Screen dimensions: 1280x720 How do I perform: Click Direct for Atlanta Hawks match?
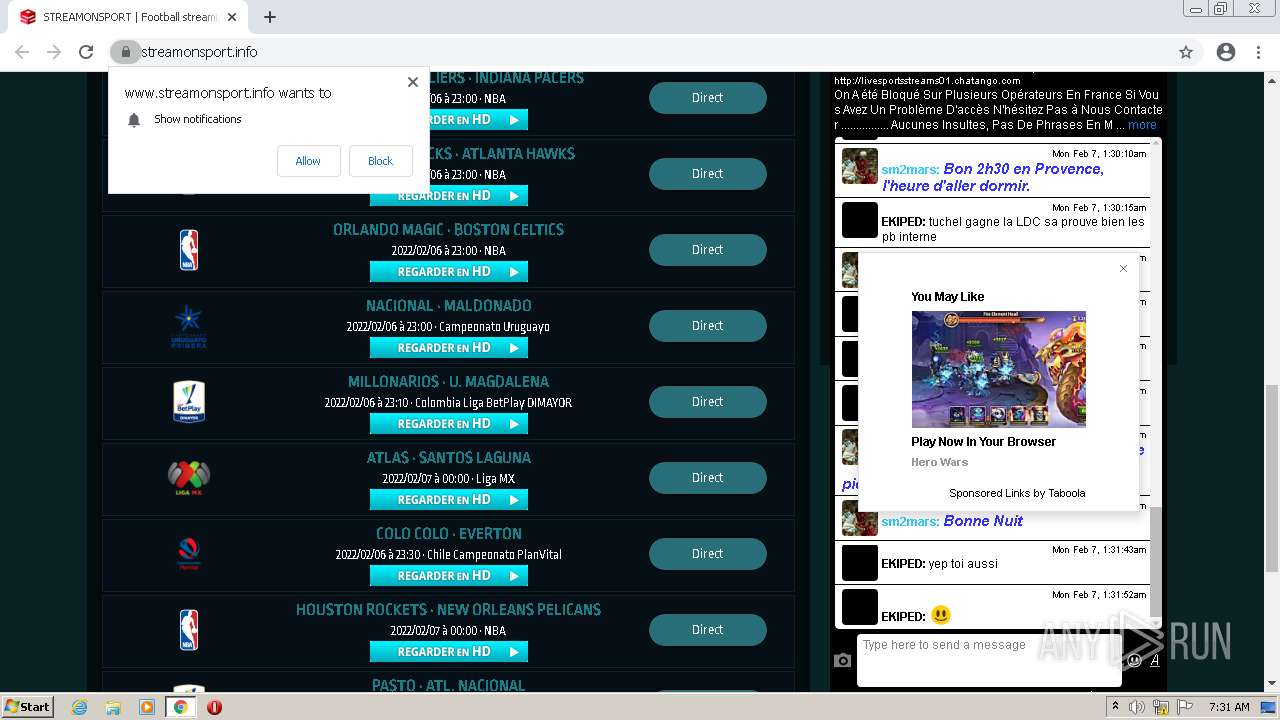coord(707,174)
